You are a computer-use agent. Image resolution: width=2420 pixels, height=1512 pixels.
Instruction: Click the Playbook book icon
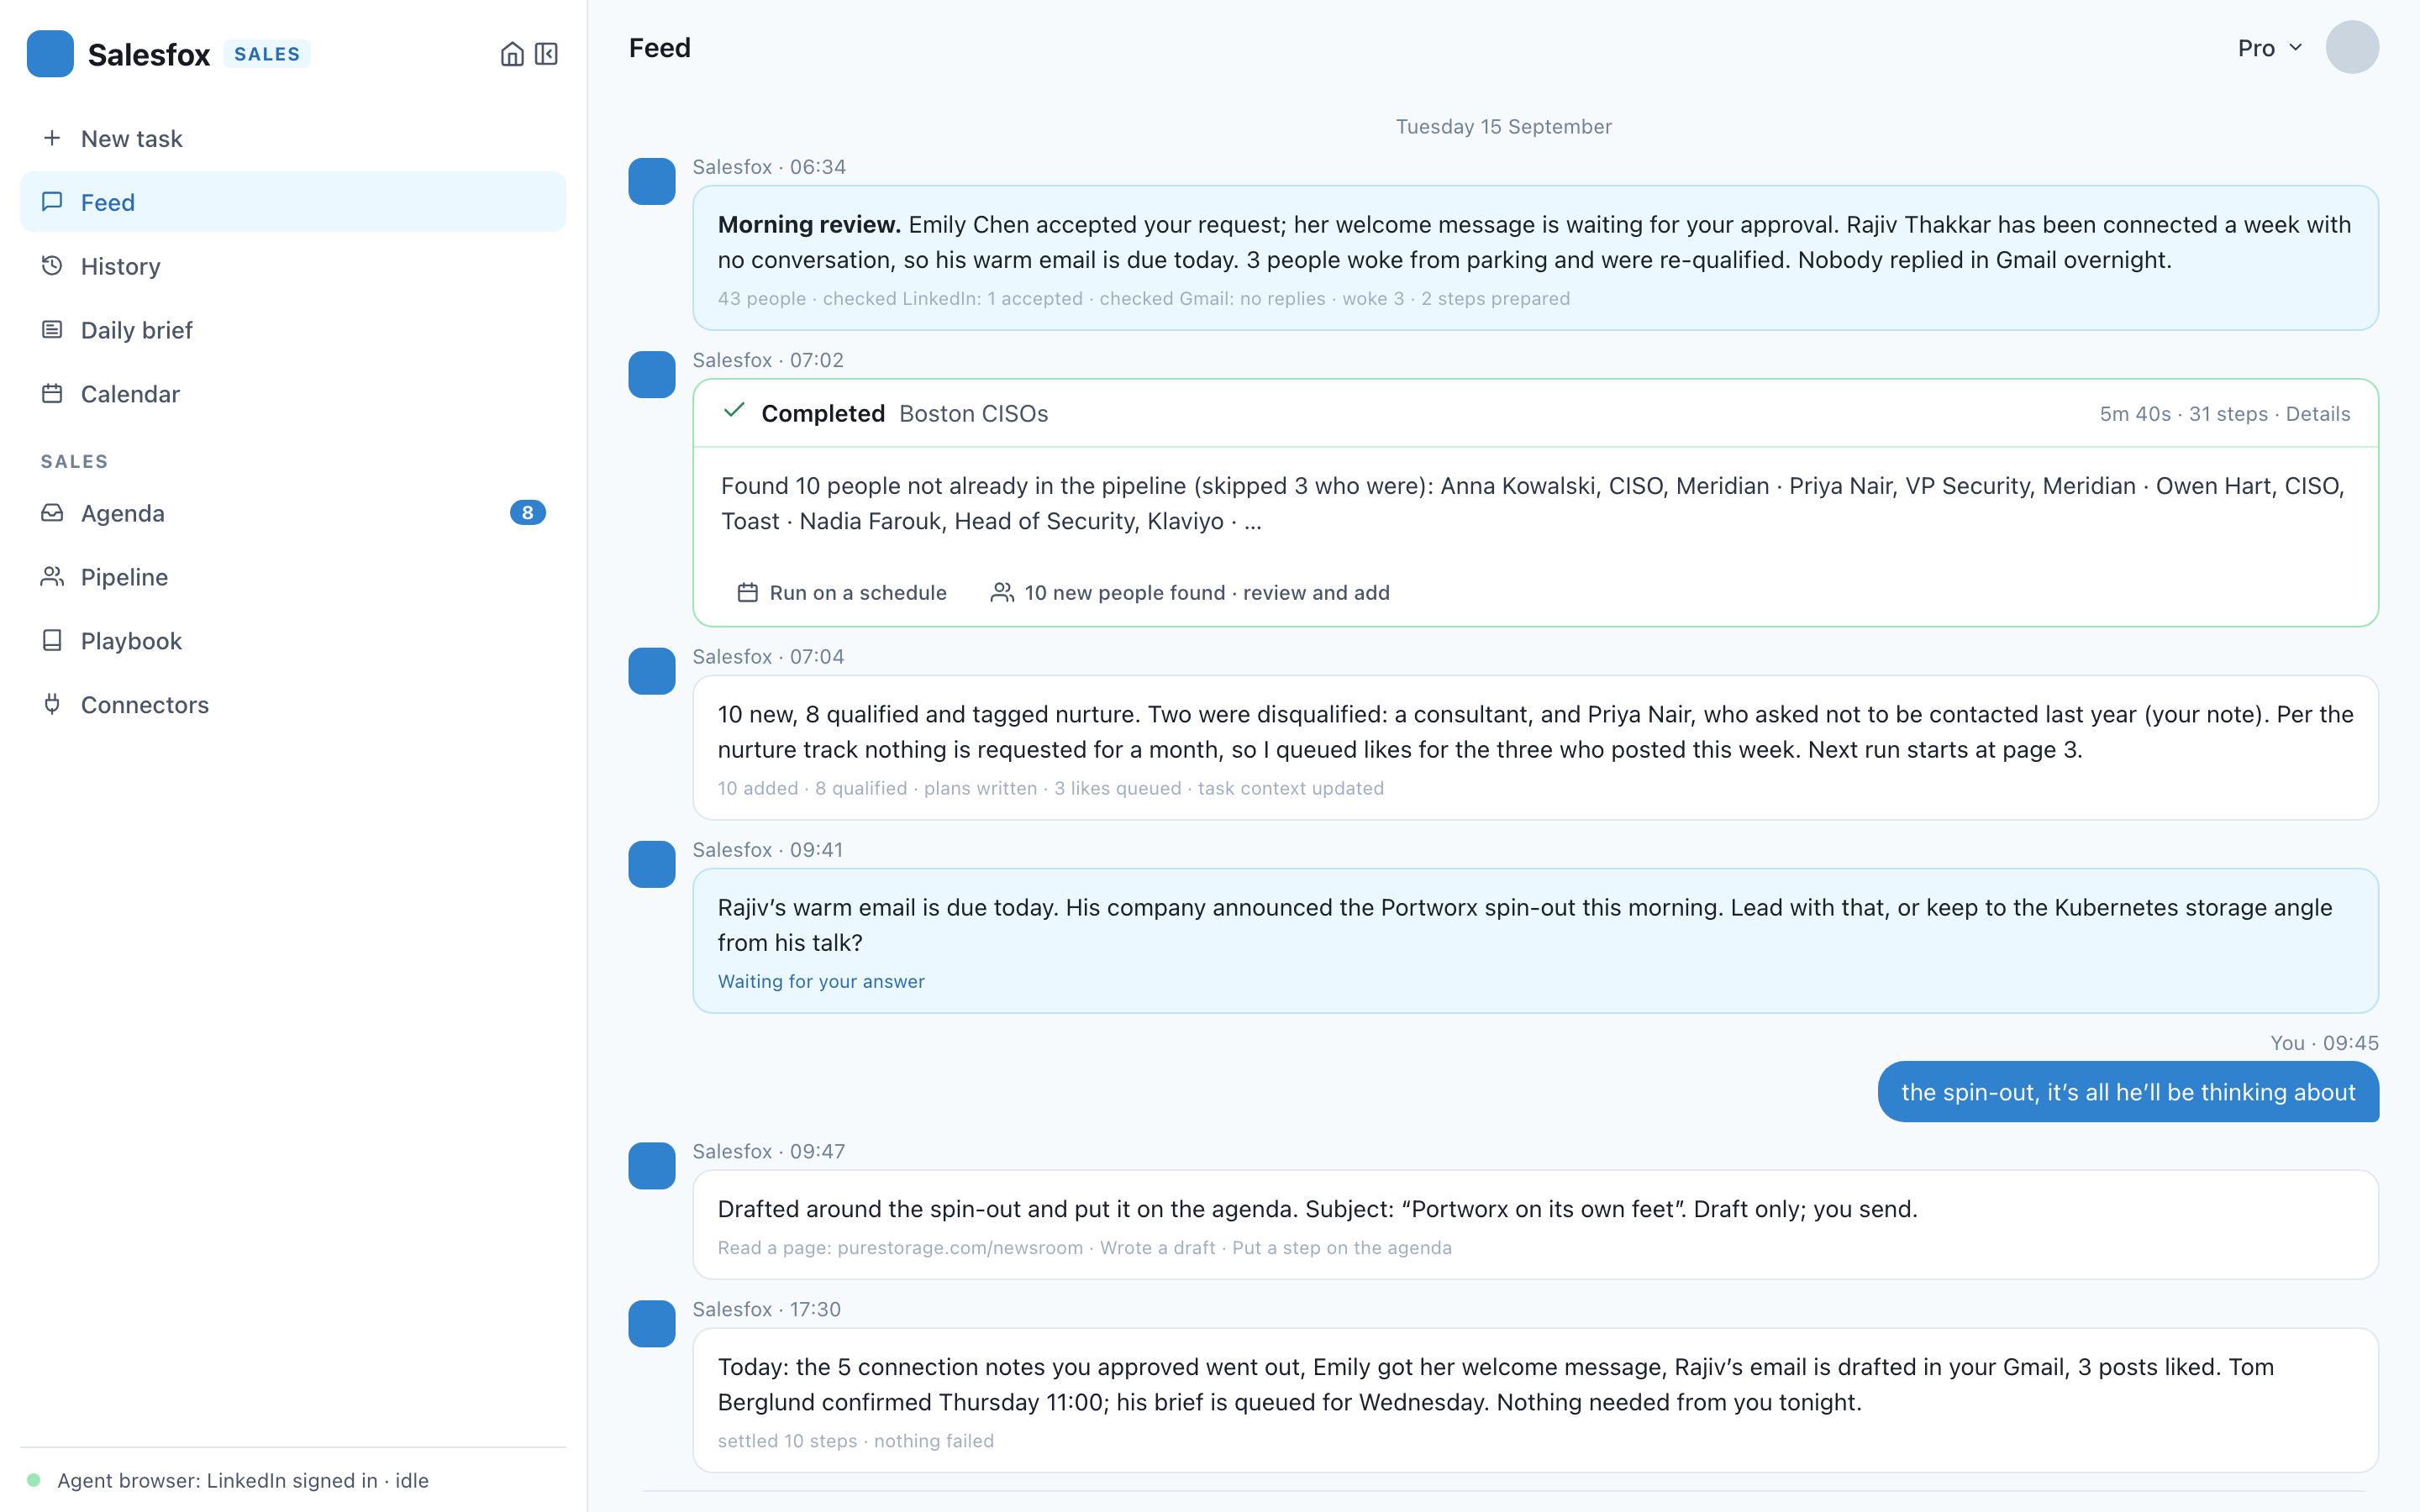(x=52, y=641)
